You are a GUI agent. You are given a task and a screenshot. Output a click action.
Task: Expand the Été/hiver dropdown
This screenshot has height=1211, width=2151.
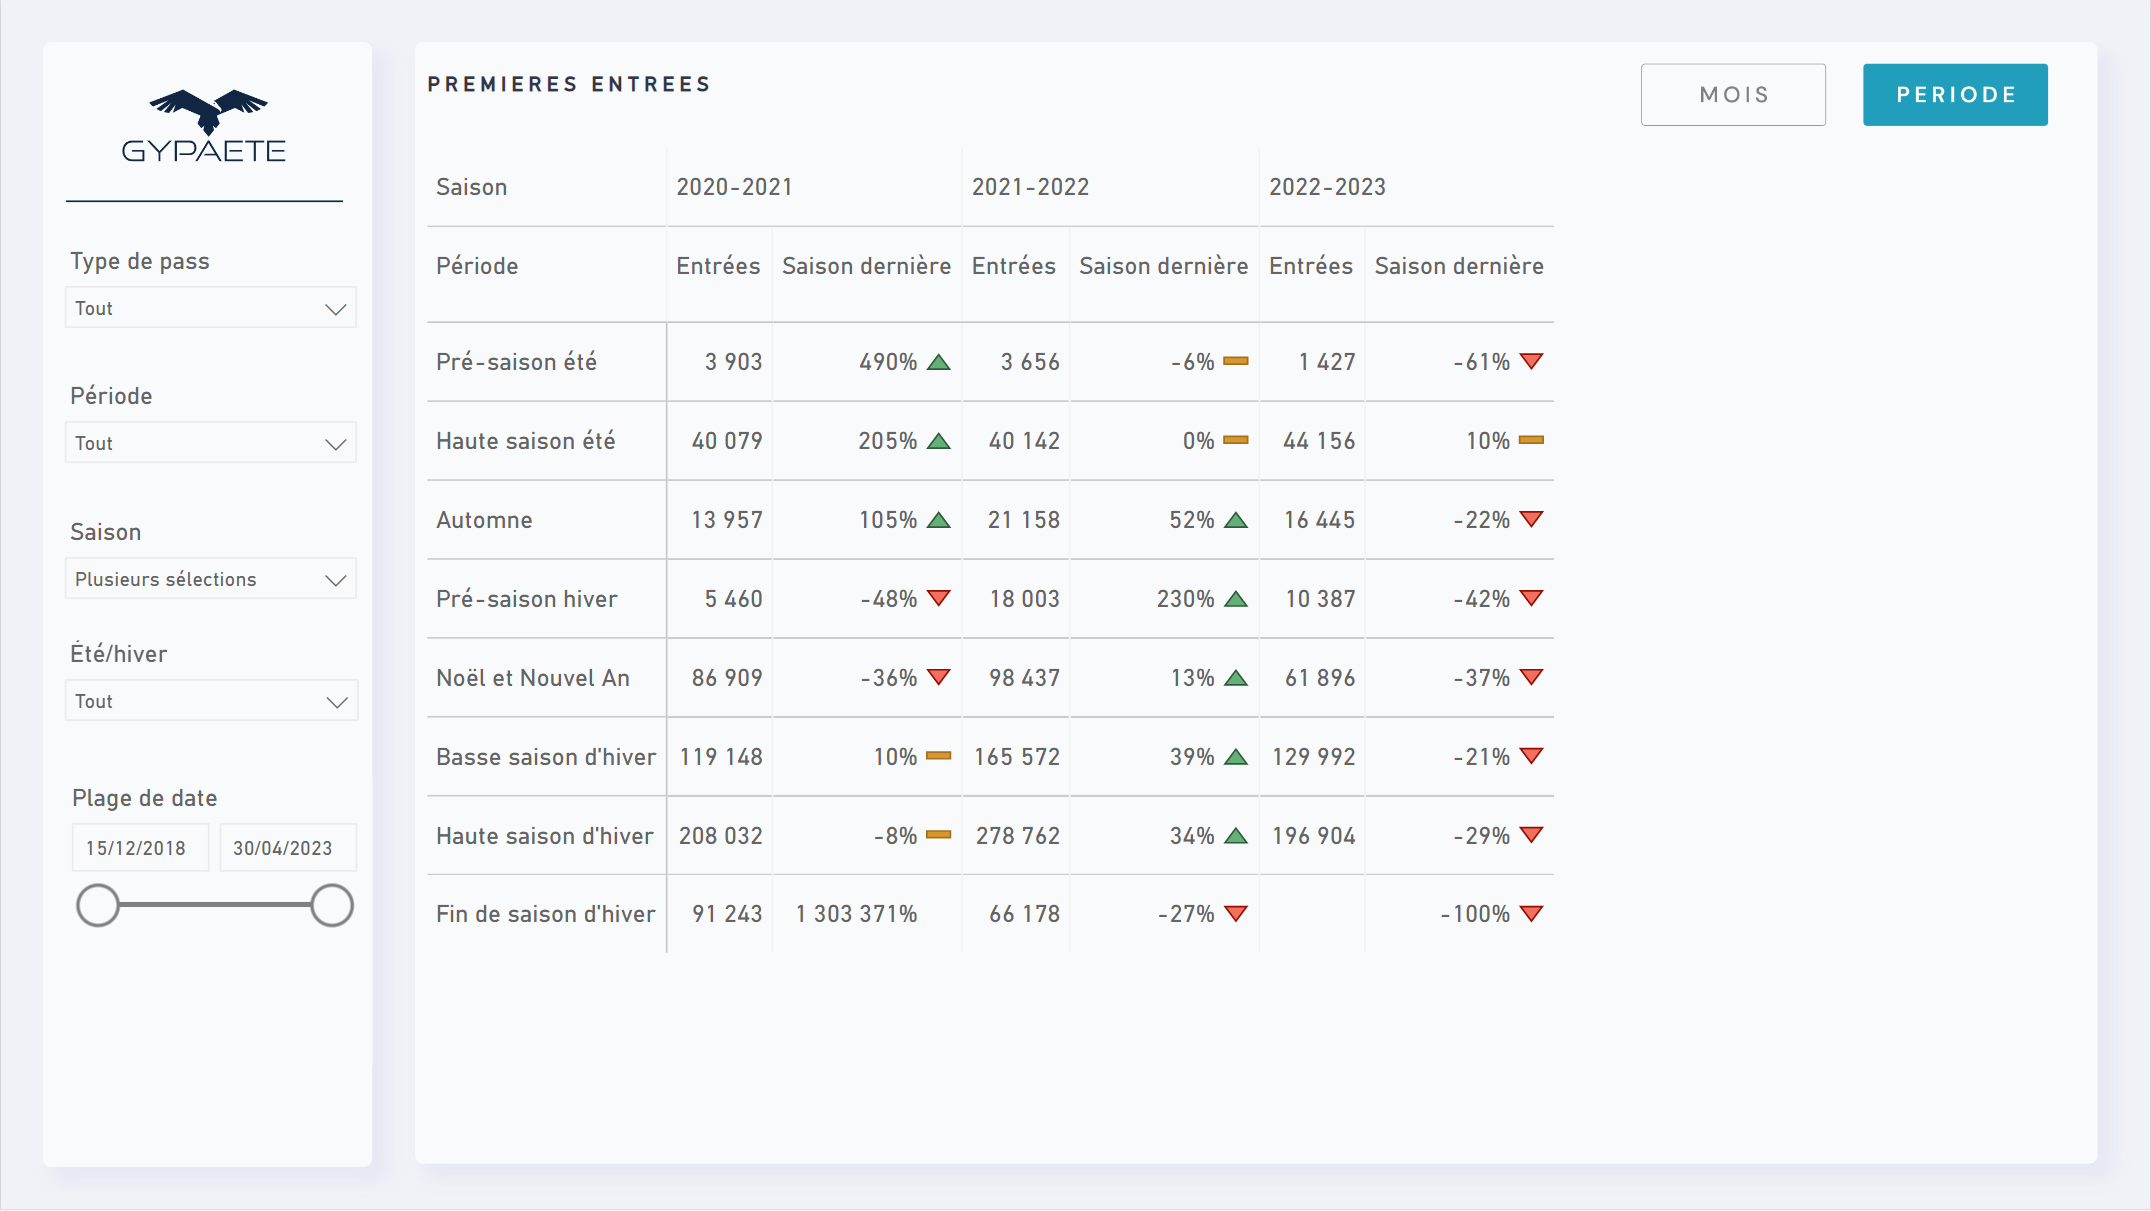pyautogui.click(x=211, y=701)
